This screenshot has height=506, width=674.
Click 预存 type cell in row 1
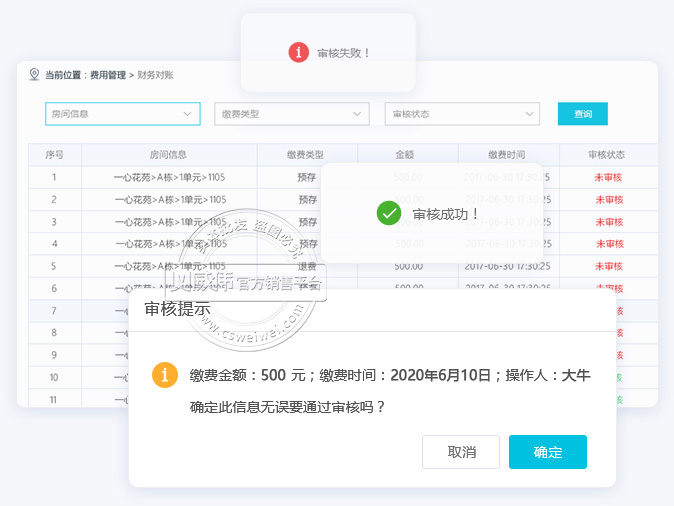pyautogui.click(x=306, y=177)
